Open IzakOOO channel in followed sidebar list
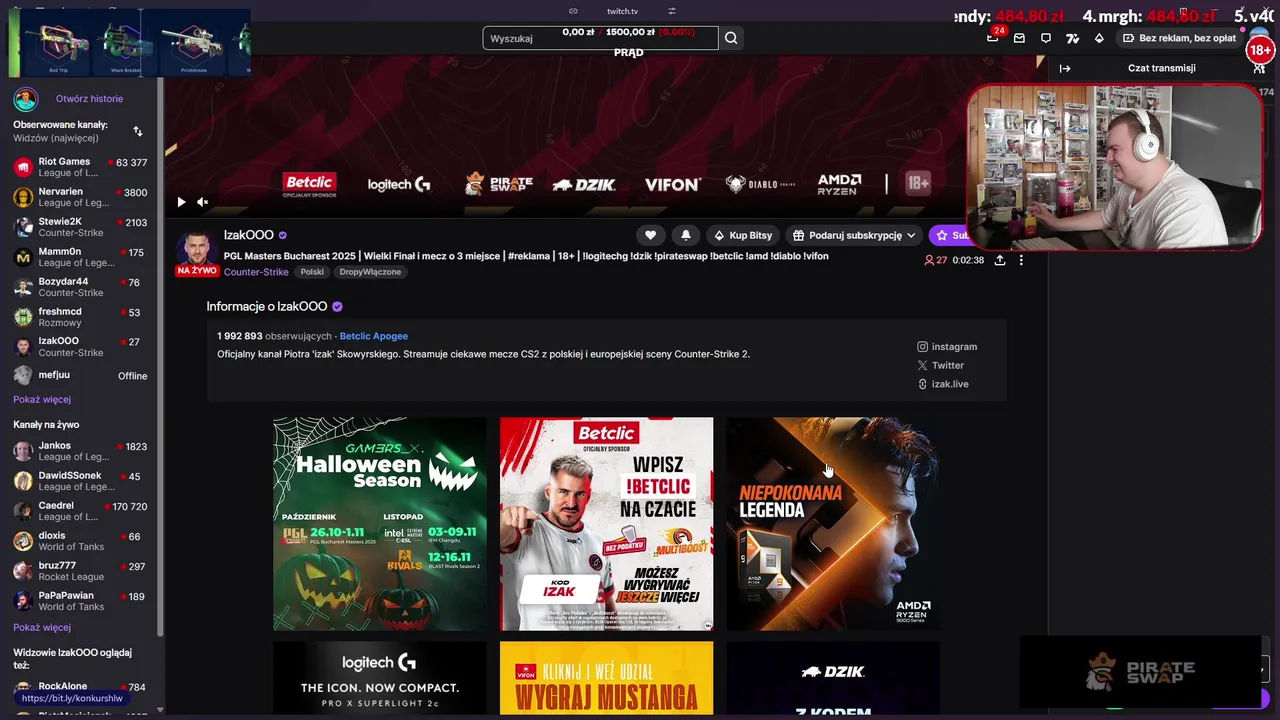This screenshot has height=720, width=1280. point(80,347)
